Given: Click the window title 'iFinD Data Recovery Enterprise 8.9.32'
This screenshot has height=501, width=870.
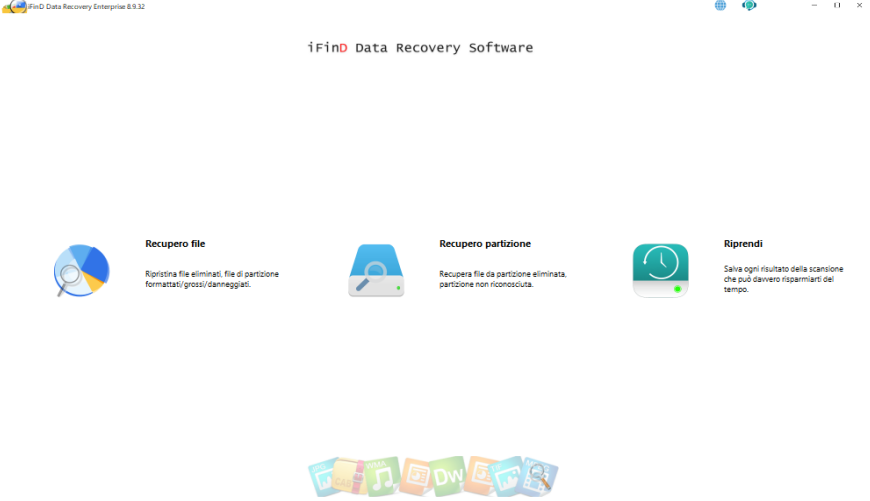Looking at the screenshot, I should click(87, 7).
